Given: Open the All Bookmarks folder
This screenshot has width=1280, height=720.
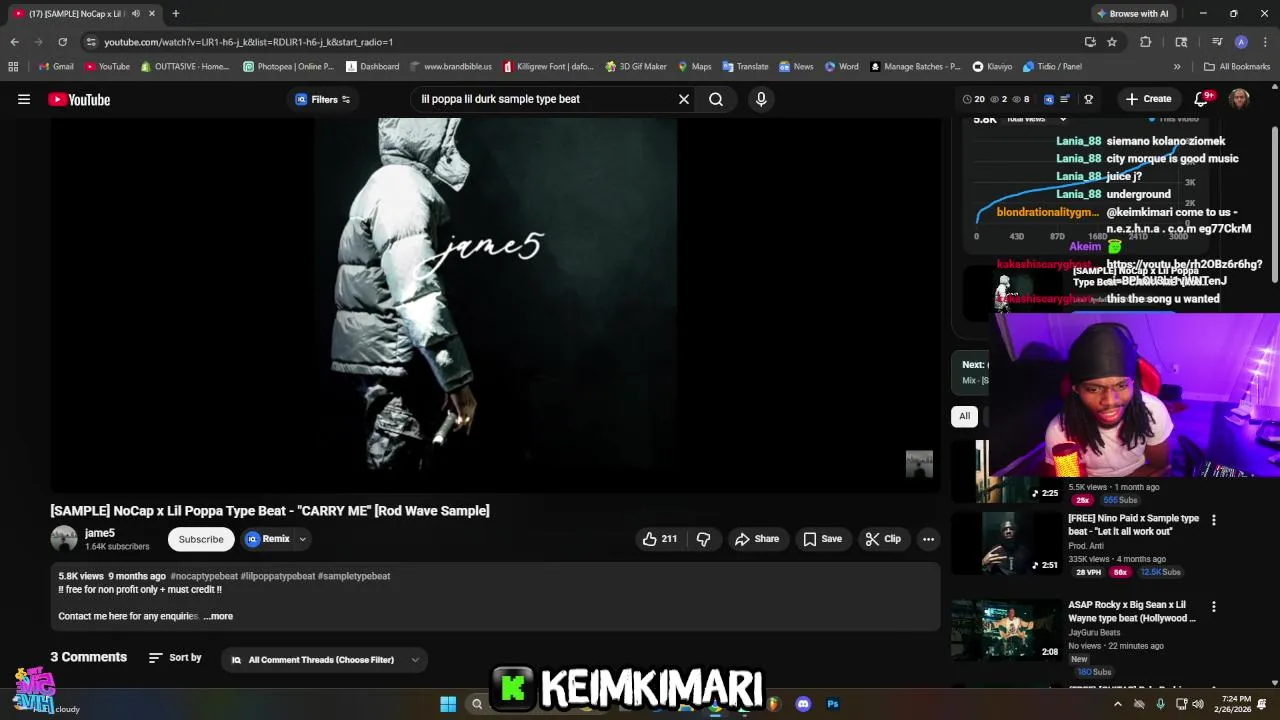Looking at the screenshot, I should coord(1237,66).
